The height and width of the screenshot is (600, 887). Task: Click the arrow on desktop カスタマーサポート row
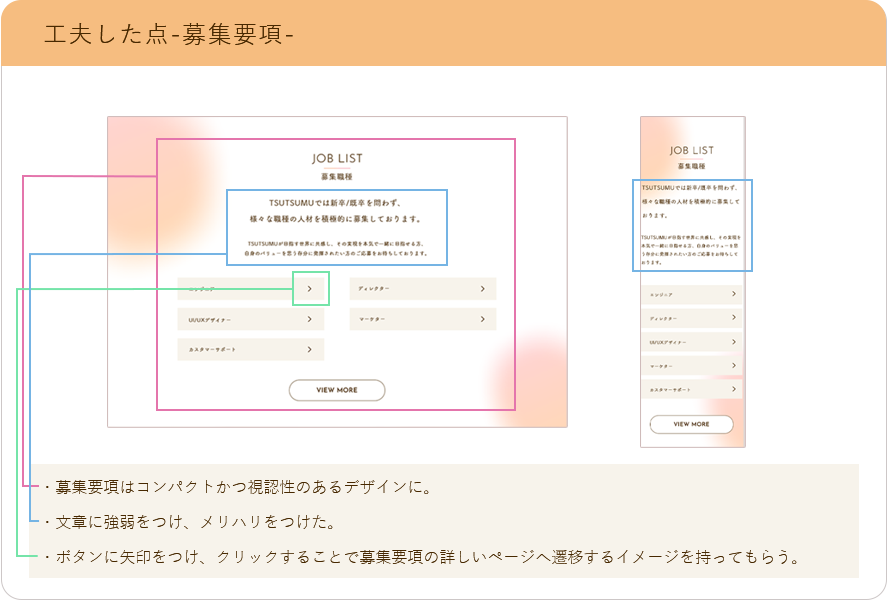coord(310,349)
